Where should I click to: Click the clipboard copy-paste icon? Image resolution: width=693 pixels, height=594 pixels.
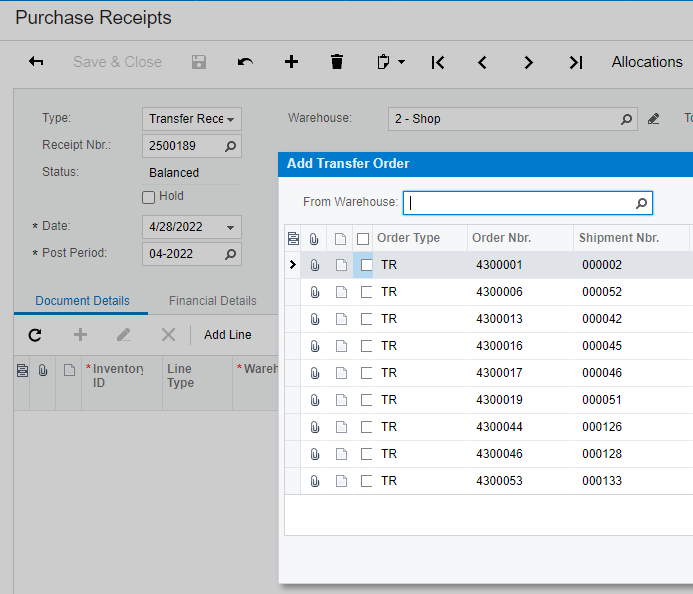pos(383,62)
